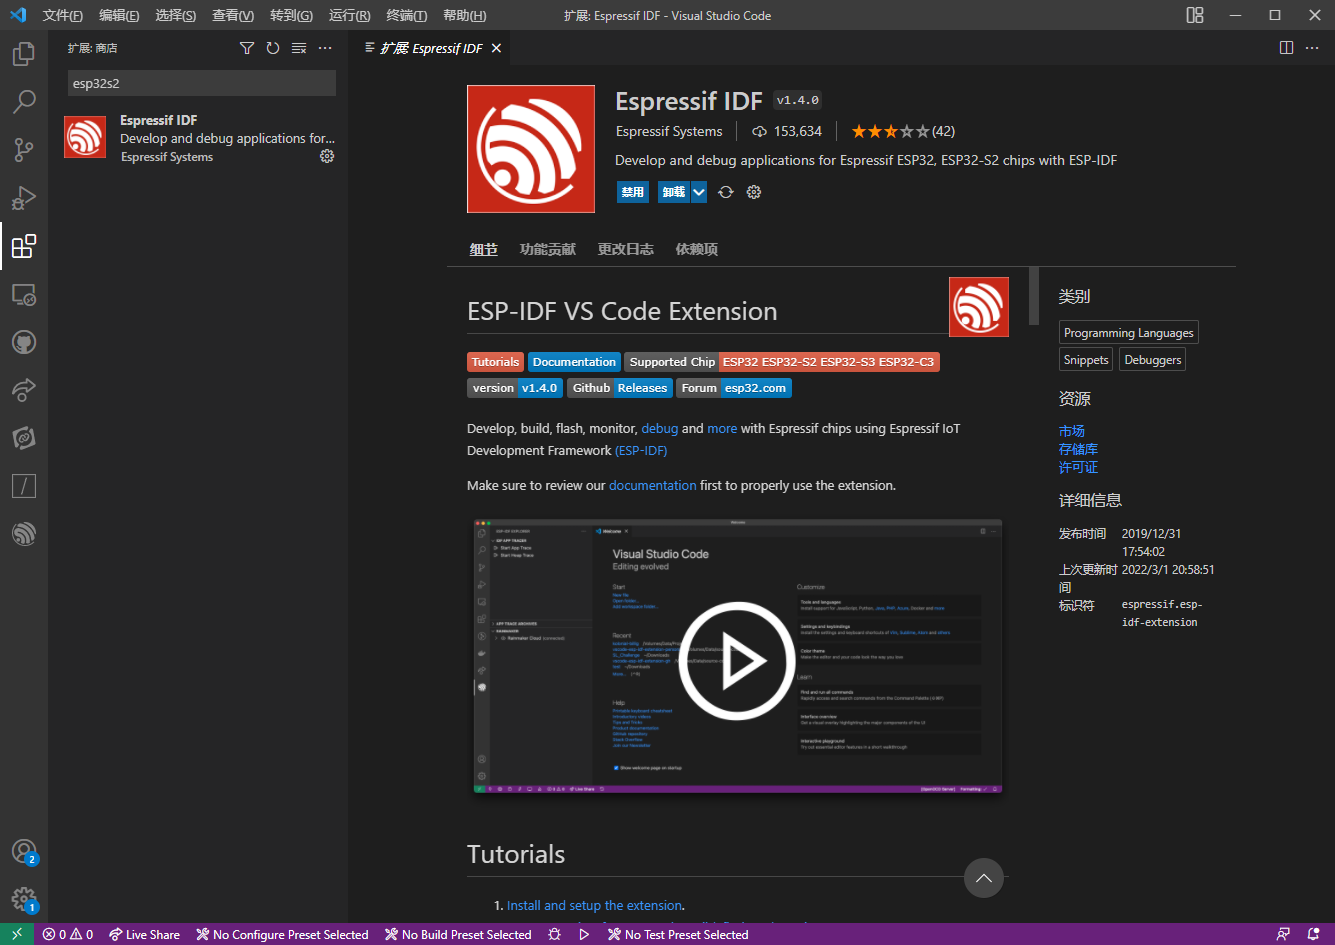Open the 转到(G) menu

point(291,15)
